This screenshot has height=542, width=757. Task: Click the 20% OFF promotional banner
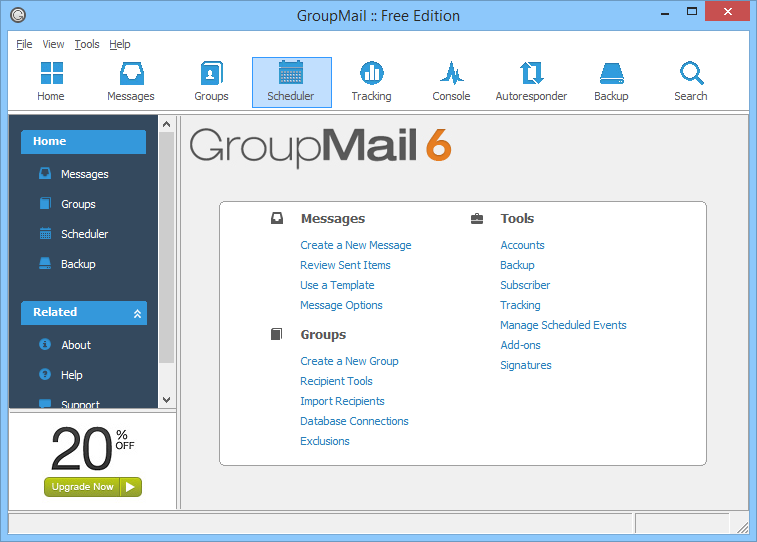93,449
